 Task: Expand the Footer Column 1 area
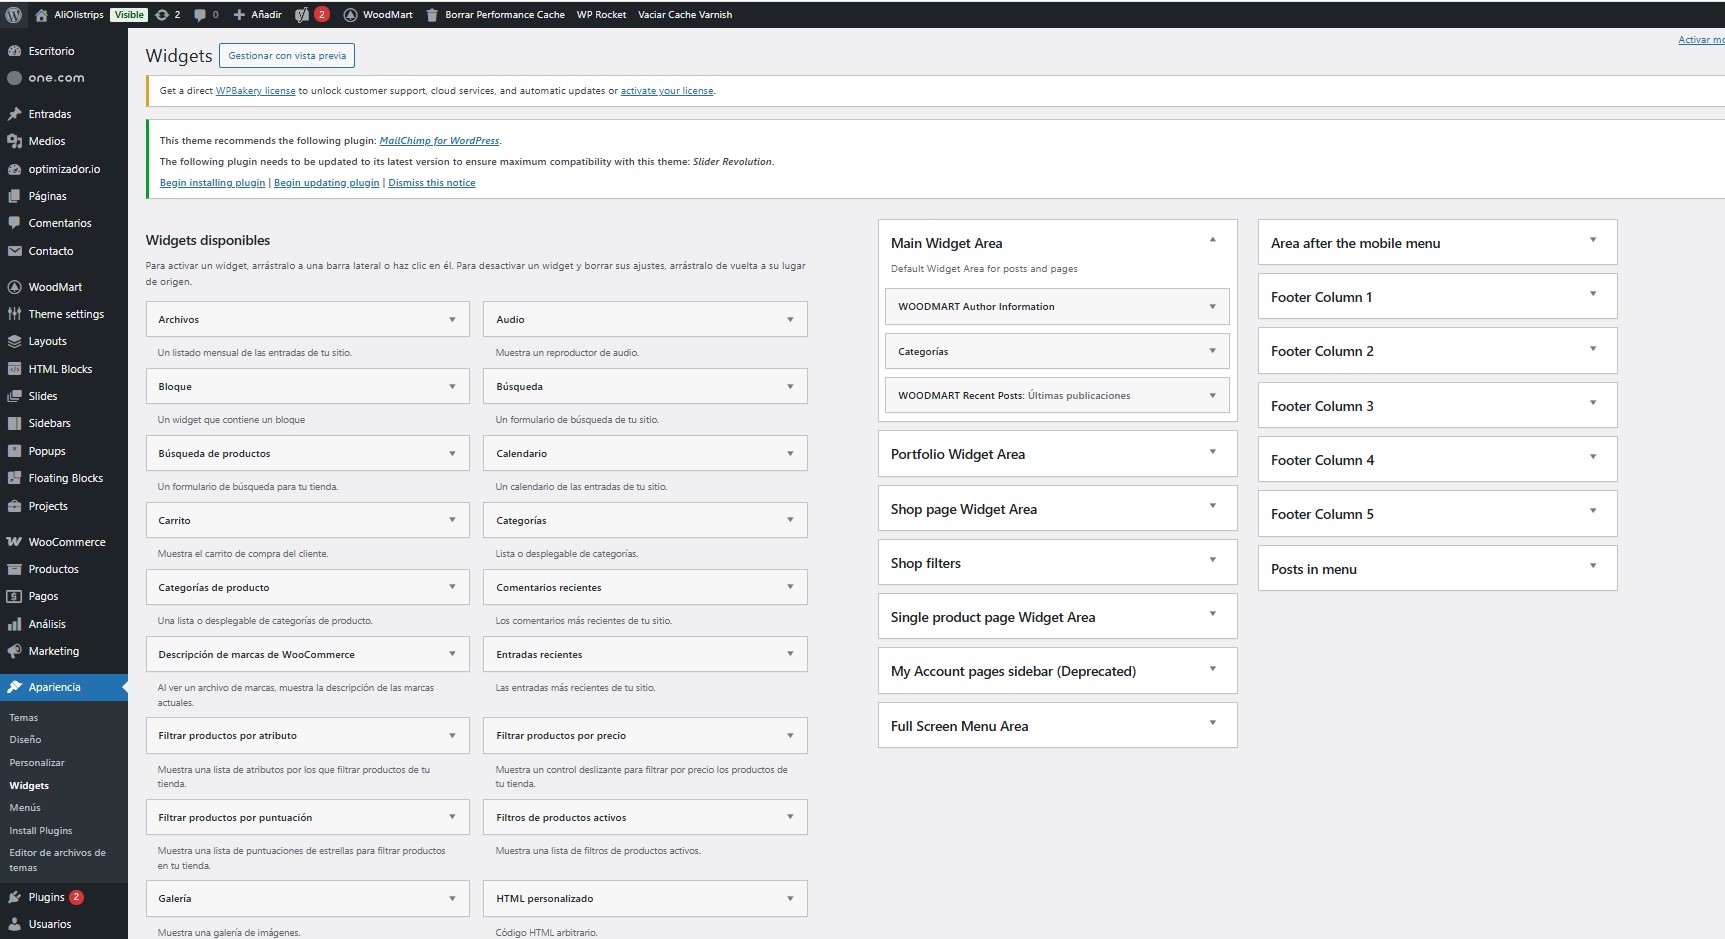(x=1592, y=295)
